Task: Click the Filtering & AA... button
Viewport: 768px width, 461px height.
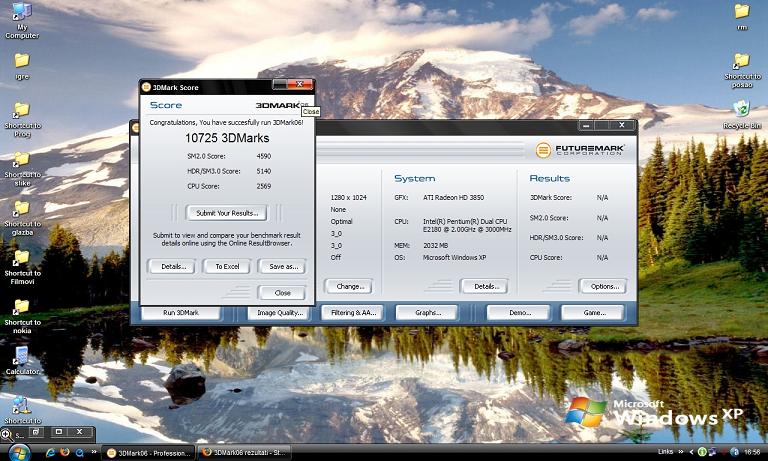Action: (353, 313)
